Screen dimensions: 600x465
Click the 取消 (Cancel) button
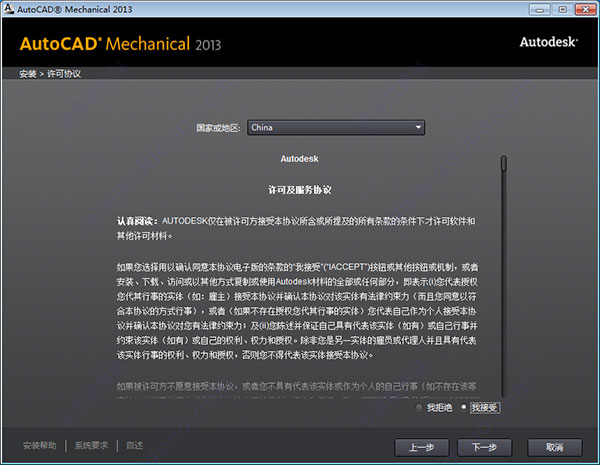pos(555,447)
